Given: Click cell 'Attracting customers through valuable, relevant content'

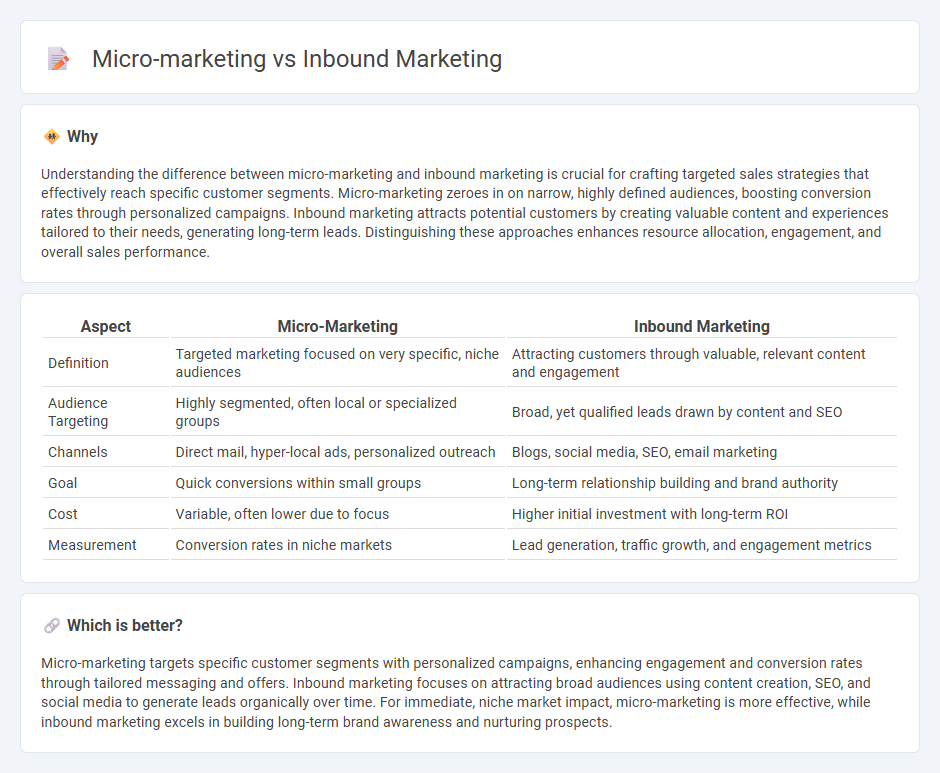Looking at the screenshot, I should click(x=702, y=363).
